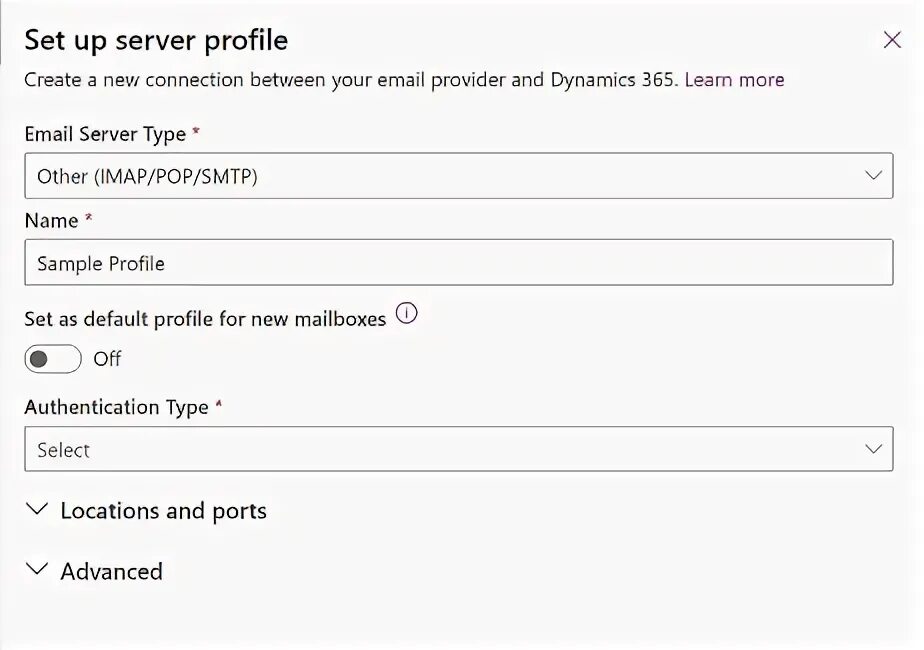
Task: Click the chevron arrow in Email Server Type
Action: [873, 176]
